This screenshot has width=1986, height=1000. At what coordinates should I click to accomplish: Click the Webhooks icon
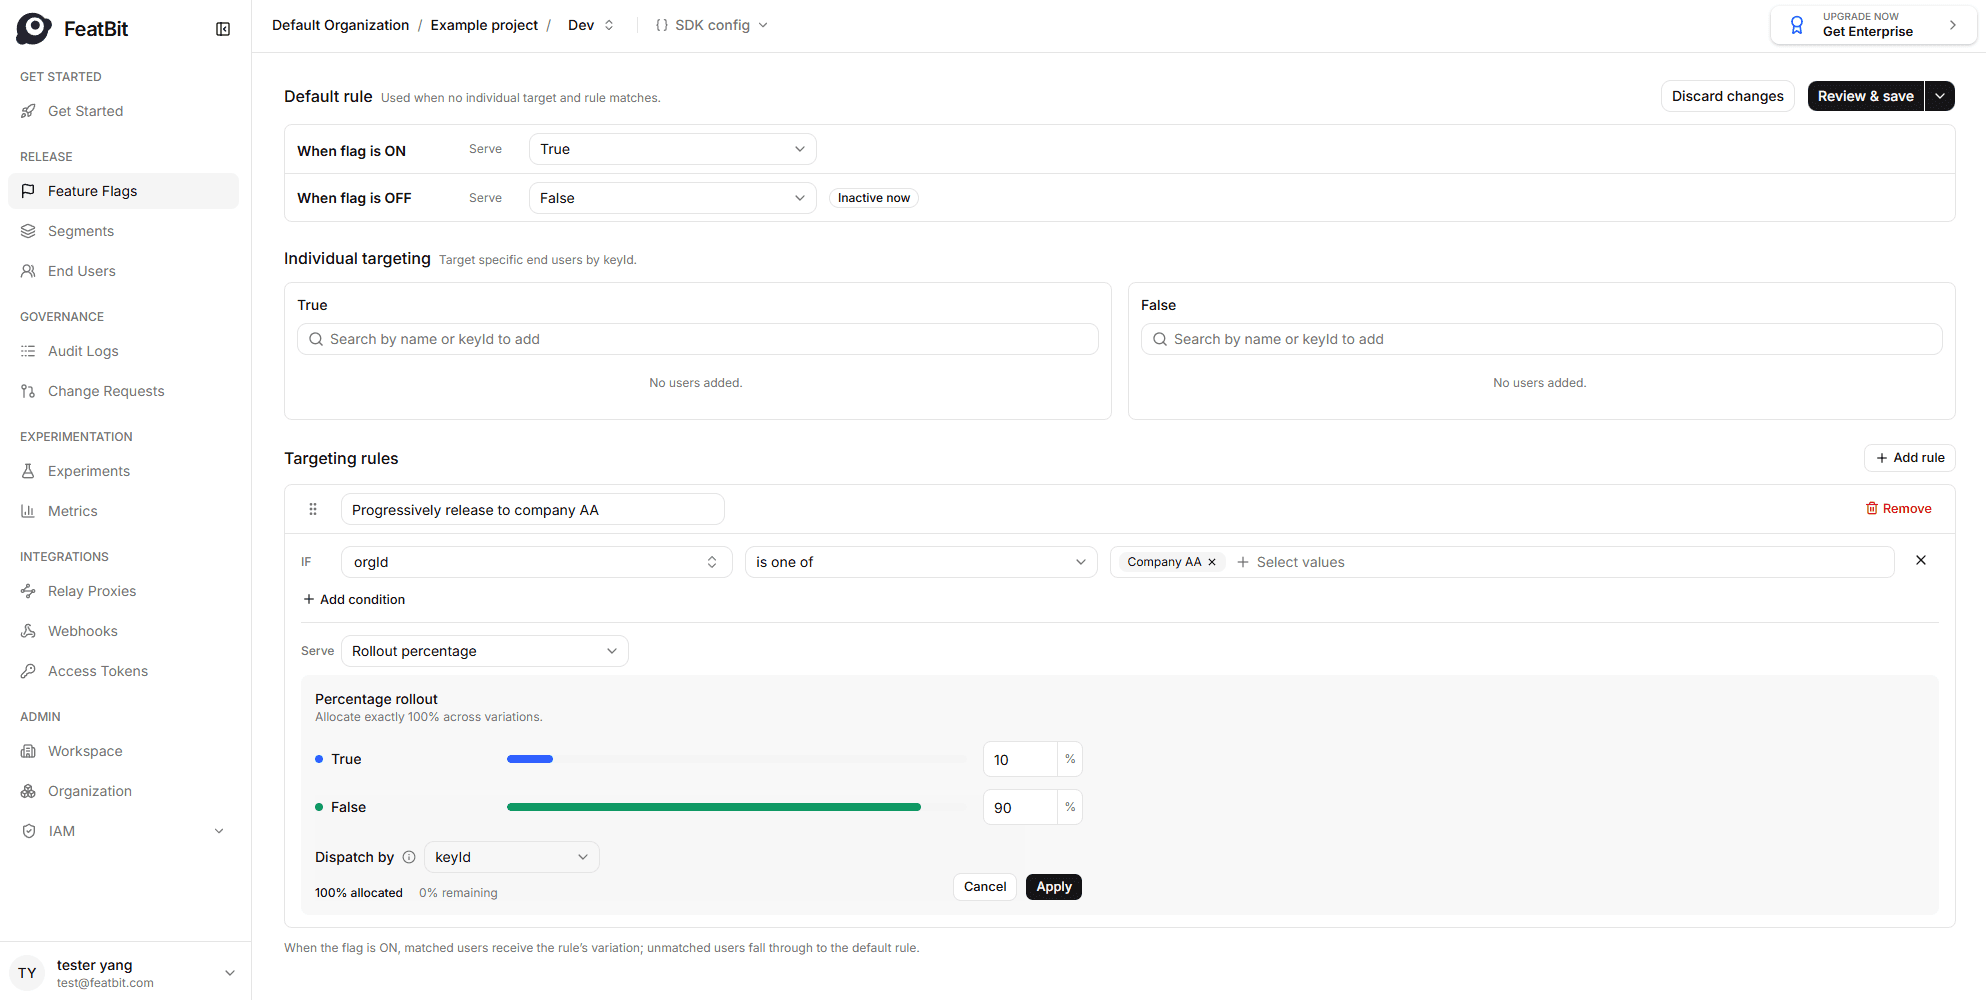click(28, 631)
